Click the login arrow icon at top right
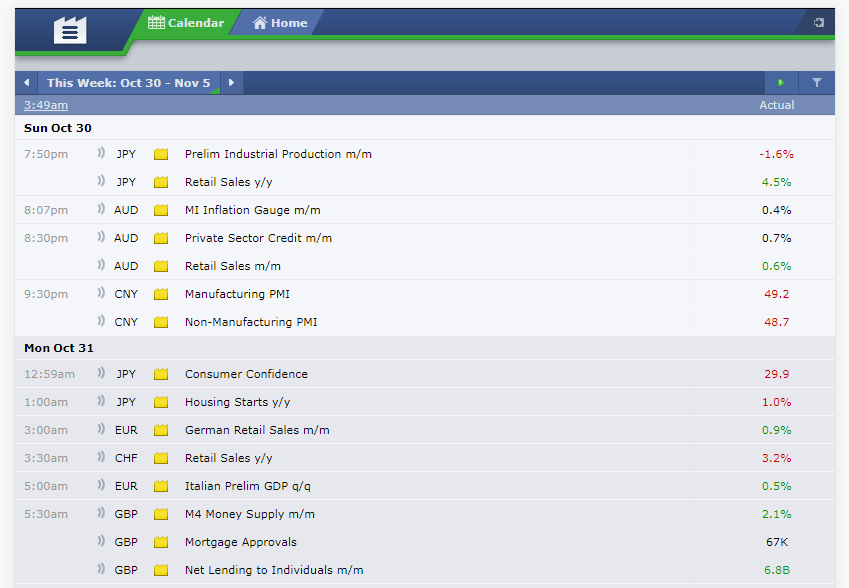Image resolution: width=849 pixels, height=588 pixels. (x=819, y=23)
